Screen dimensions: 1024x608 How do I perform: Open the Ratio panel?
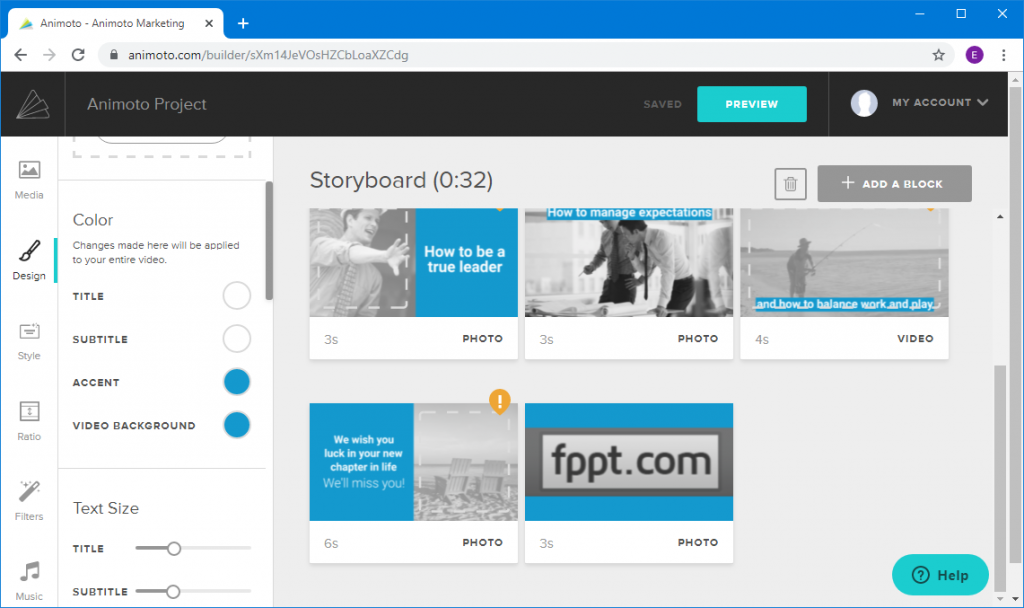29,420
